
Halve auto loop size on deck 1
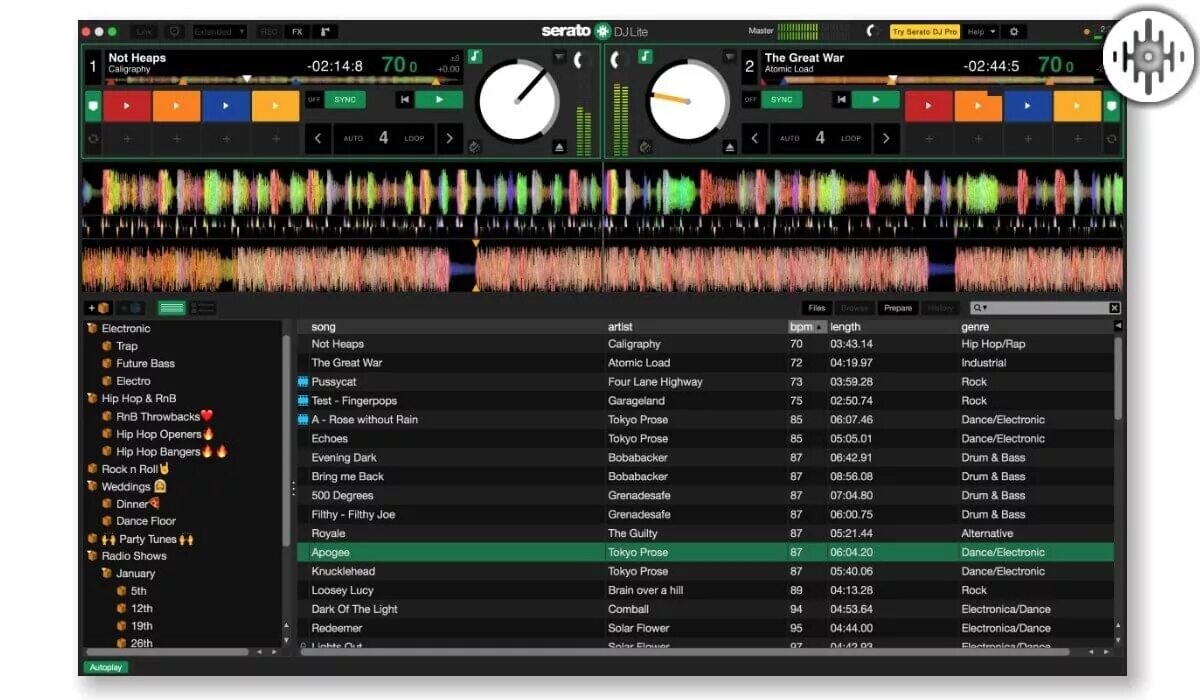click(x=318, y=139)
